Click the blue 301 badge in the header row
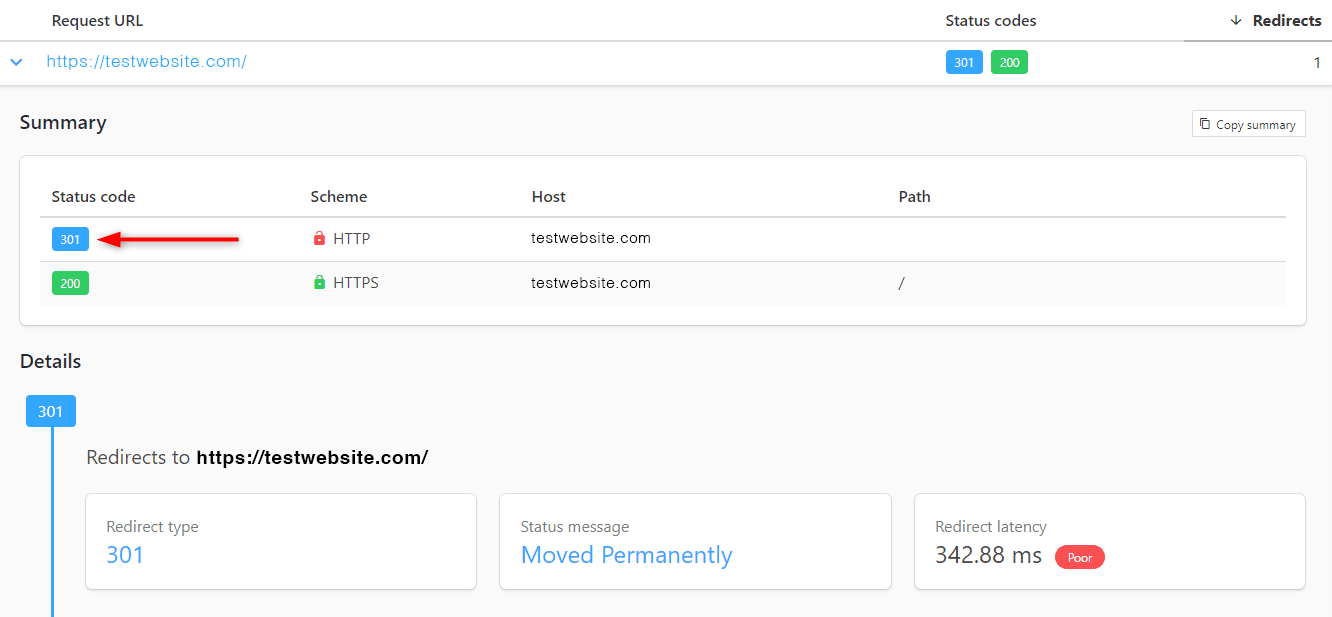The image size is (1332, 617). (x=964, y=62)
